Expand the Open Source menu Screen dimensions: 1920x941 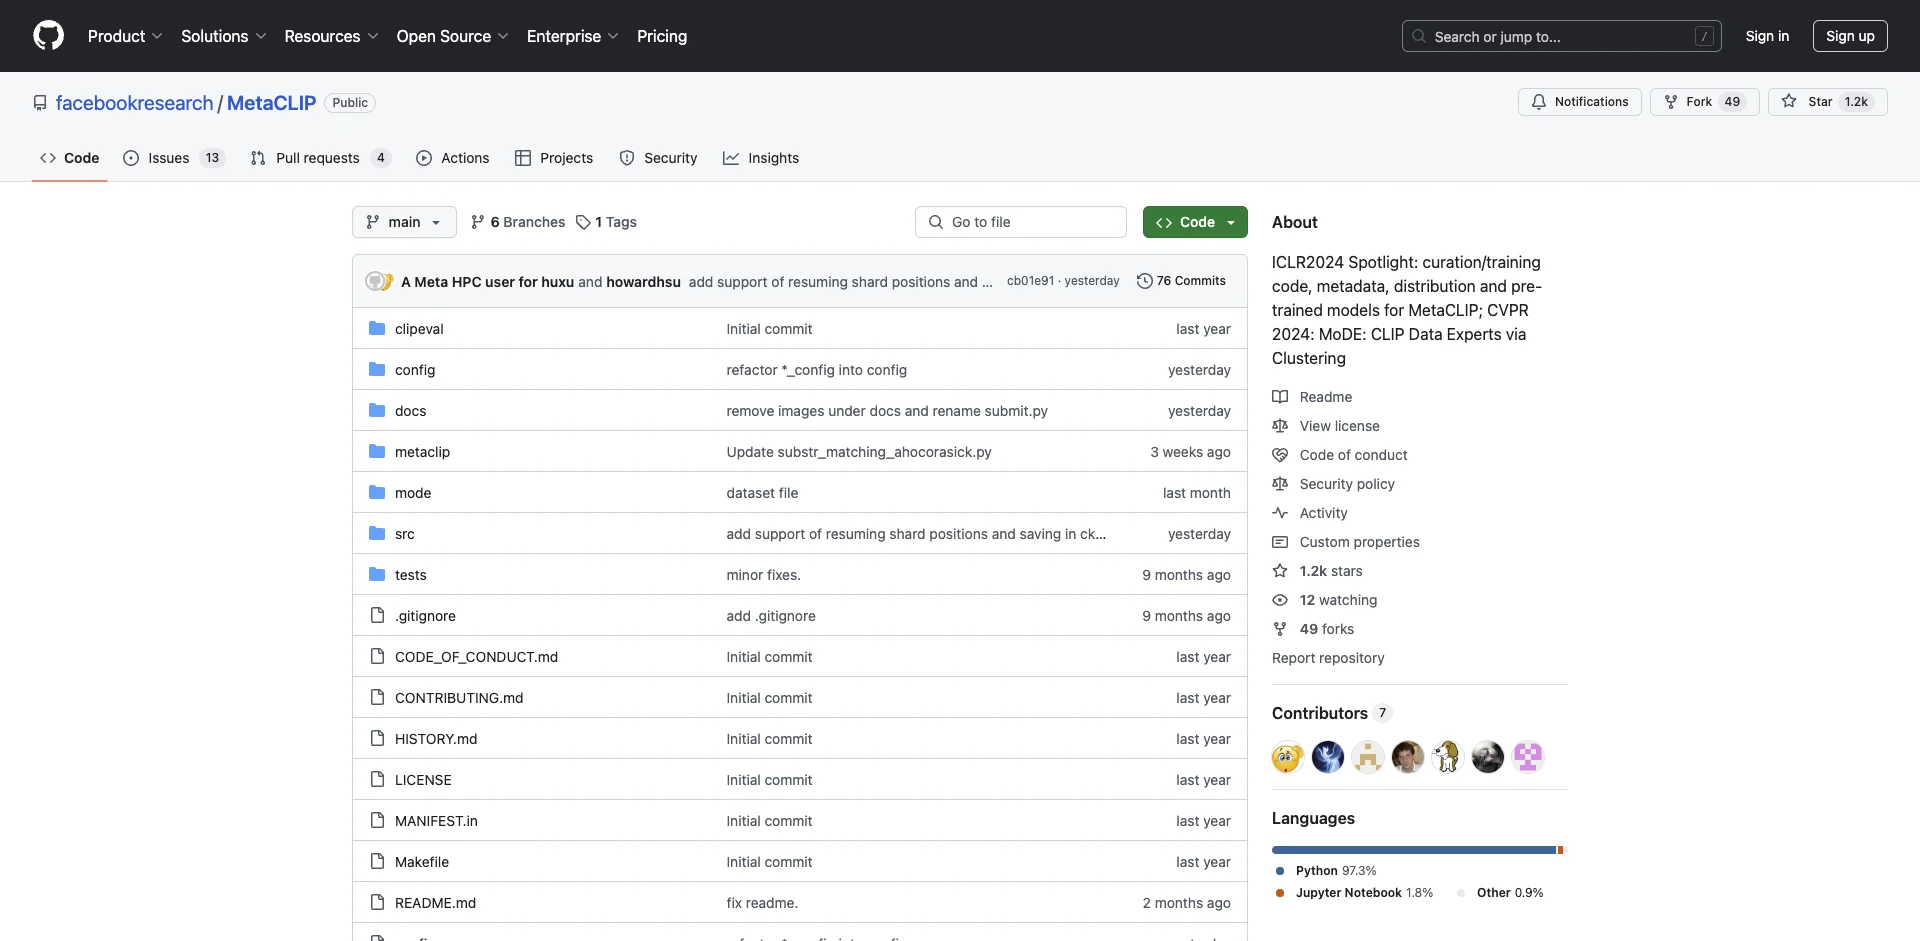pos(452,36)
